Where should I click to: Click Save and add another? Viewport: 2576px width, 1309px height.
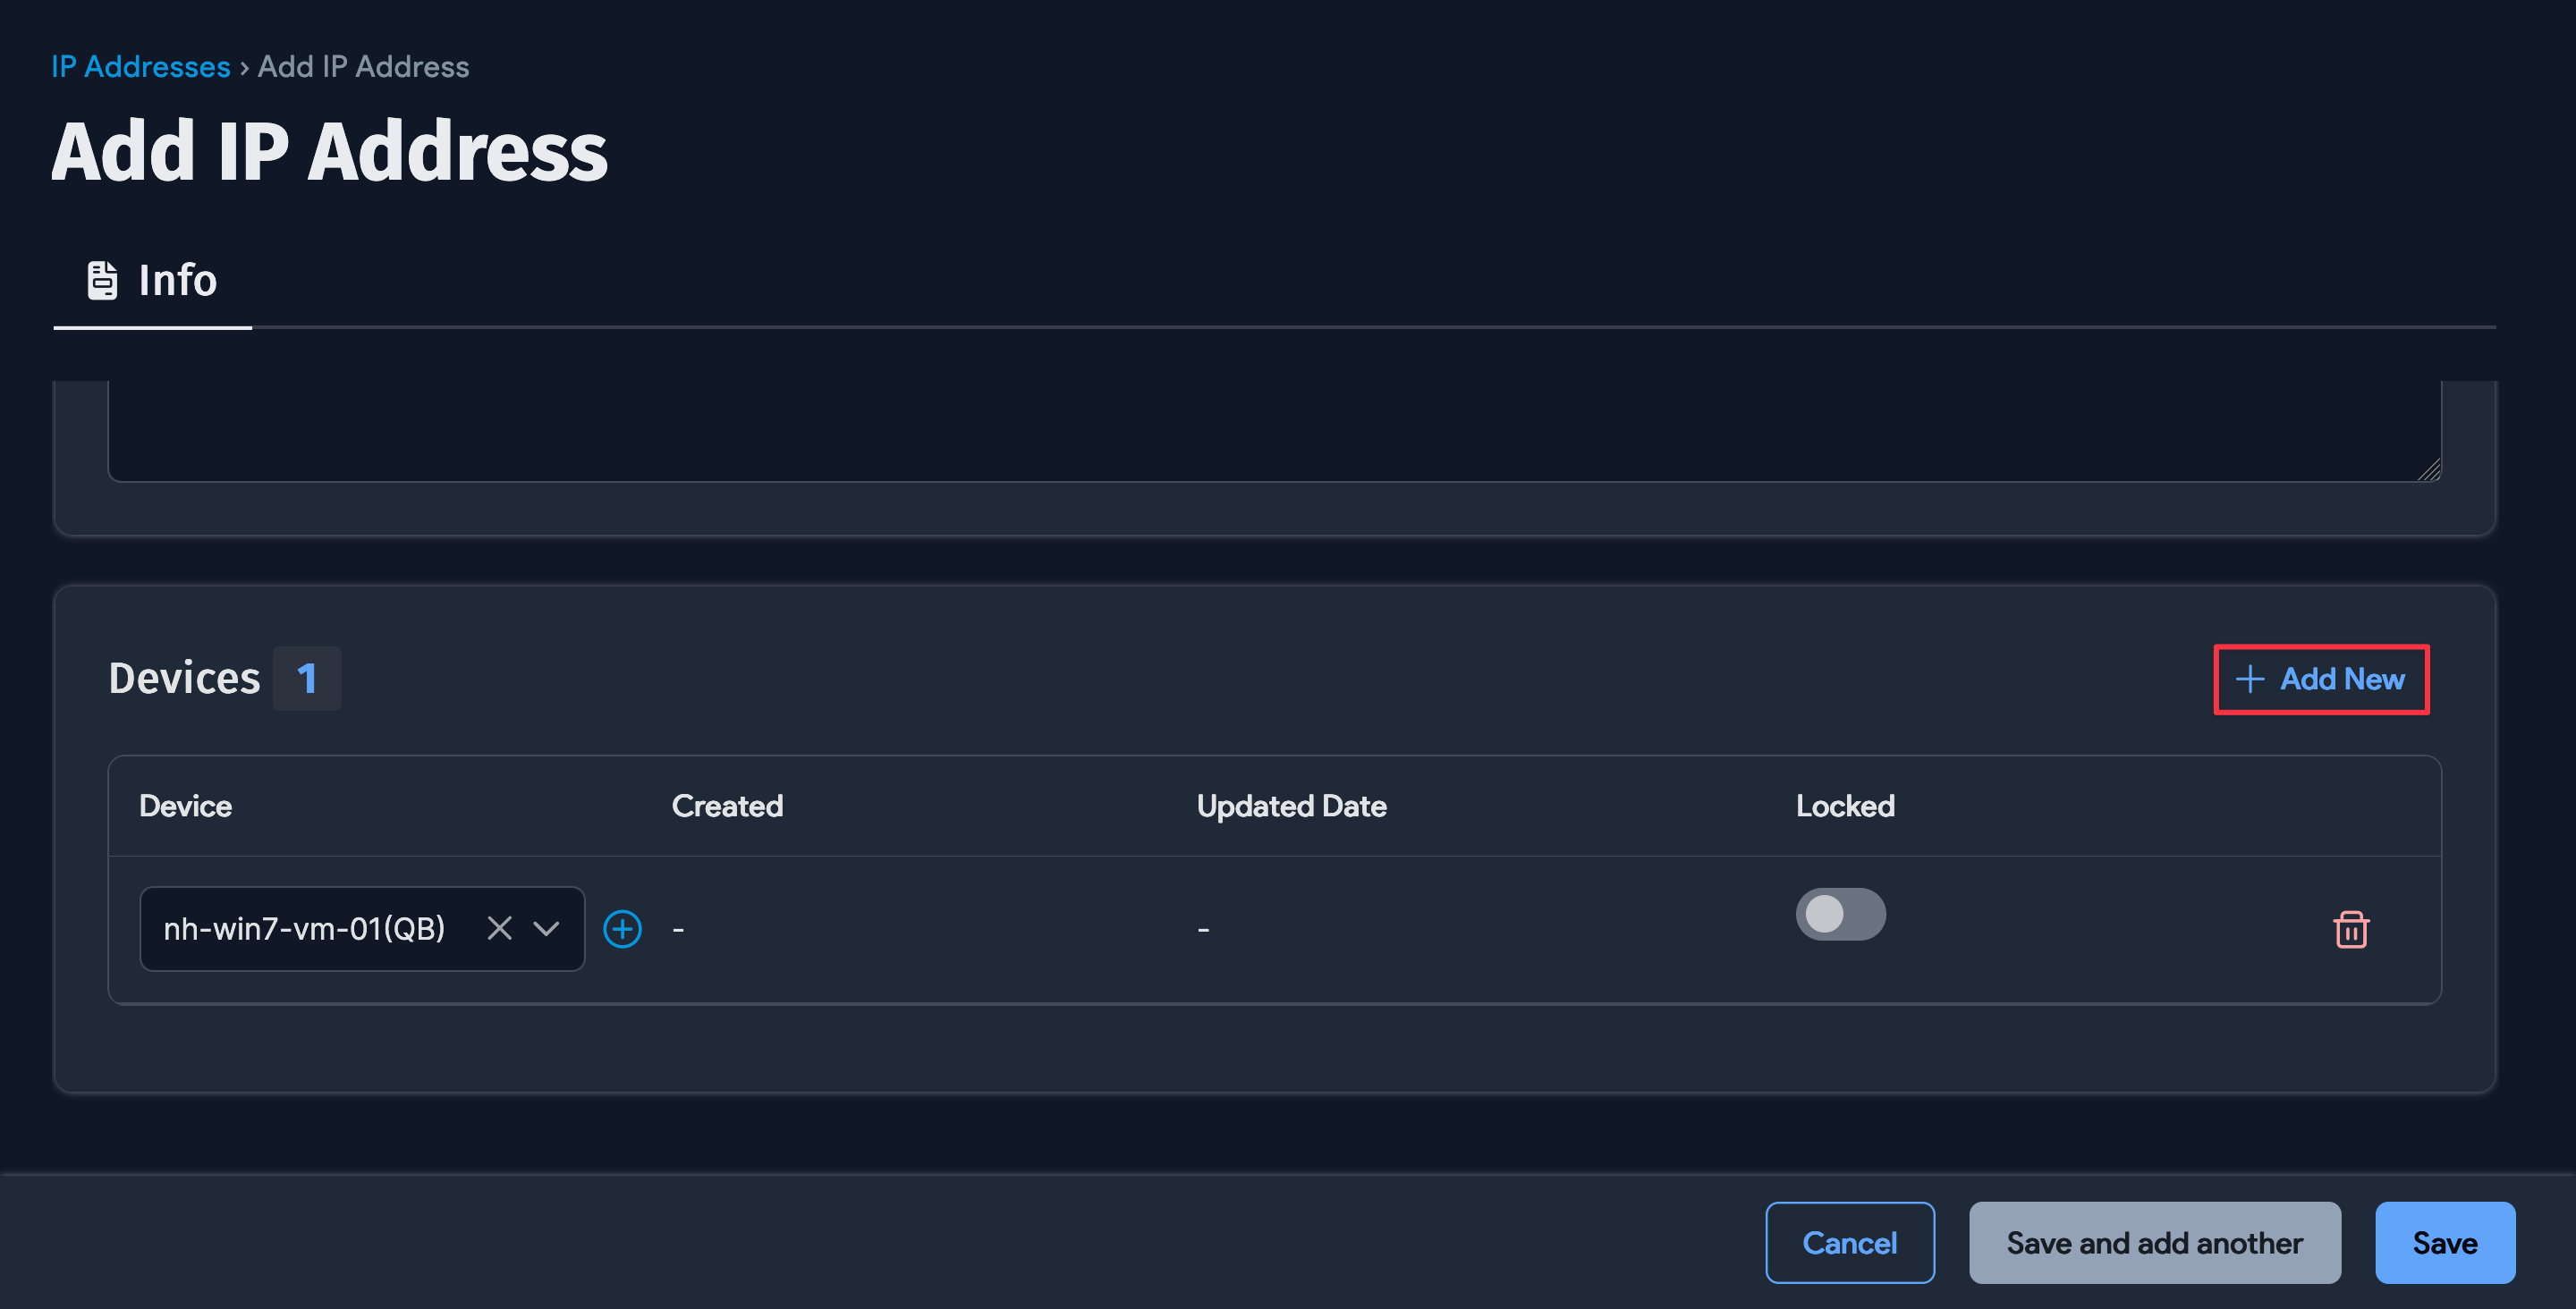point(2154,1242)
